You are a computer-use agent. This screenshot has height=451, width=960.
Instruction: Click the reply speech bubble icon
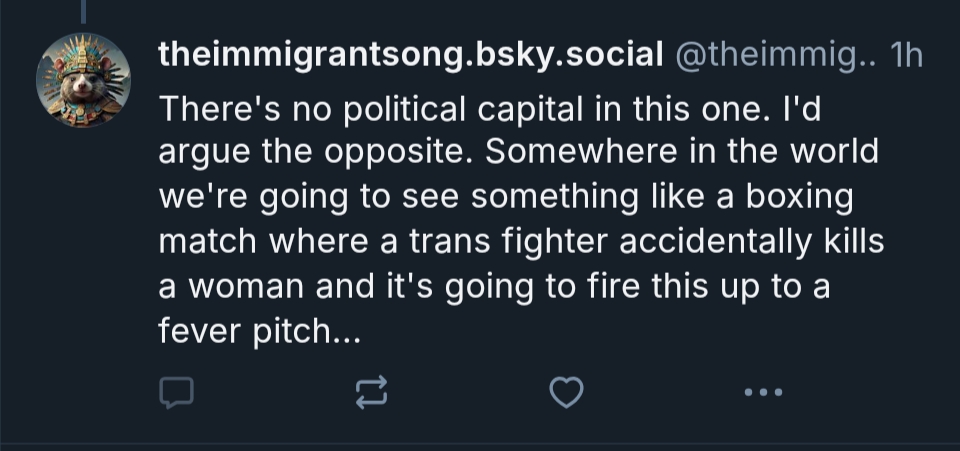[x=176, y=393]
